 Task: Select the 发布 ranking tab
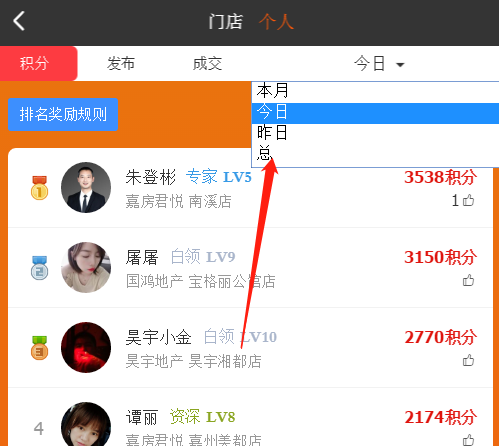pos(121,63)
